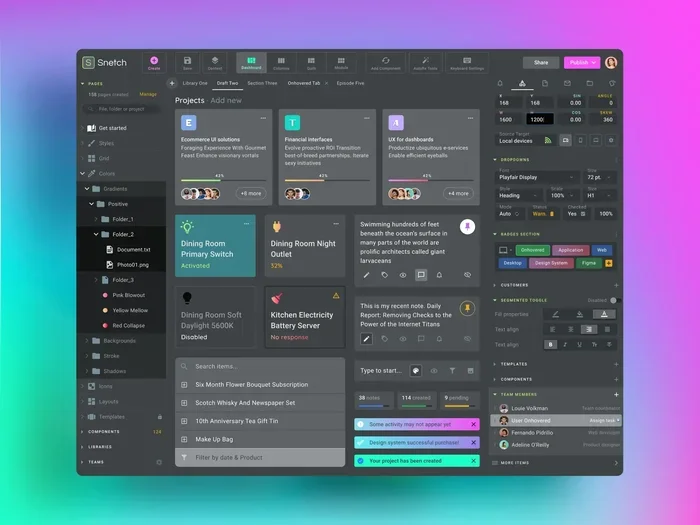
Task: Open Keyboard Settings in the toolbar
Action: pos(467,63)
